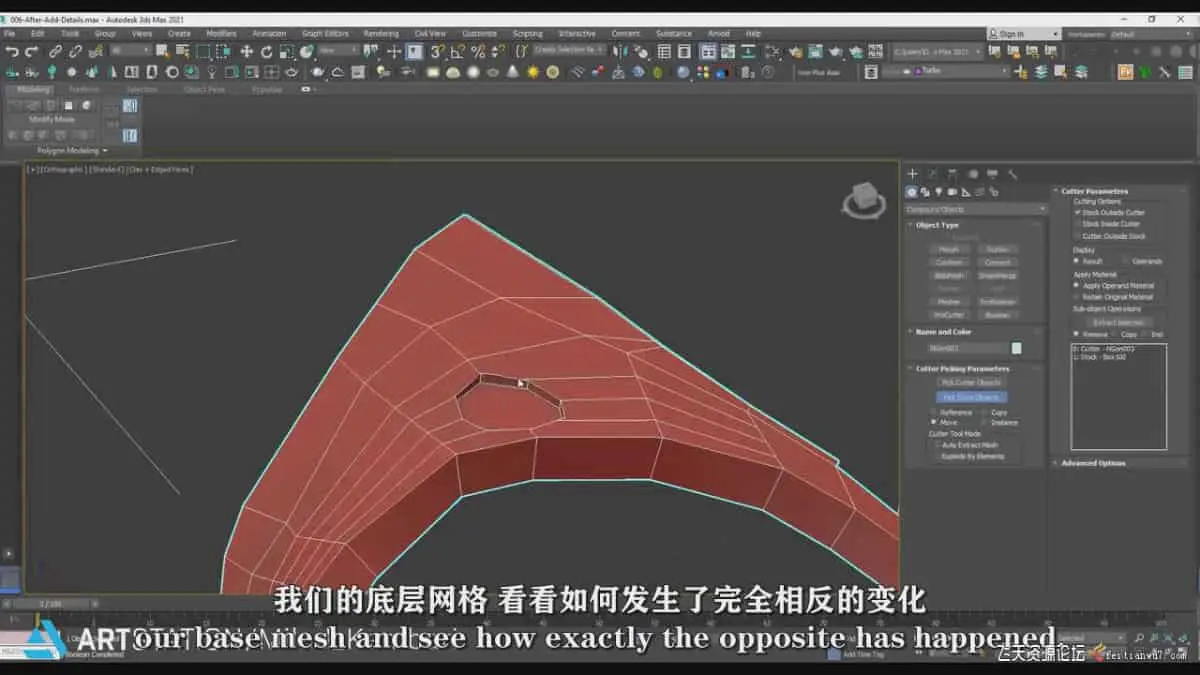
Task: Select the Operands display radio button
Action: [x=1141, y=261]
